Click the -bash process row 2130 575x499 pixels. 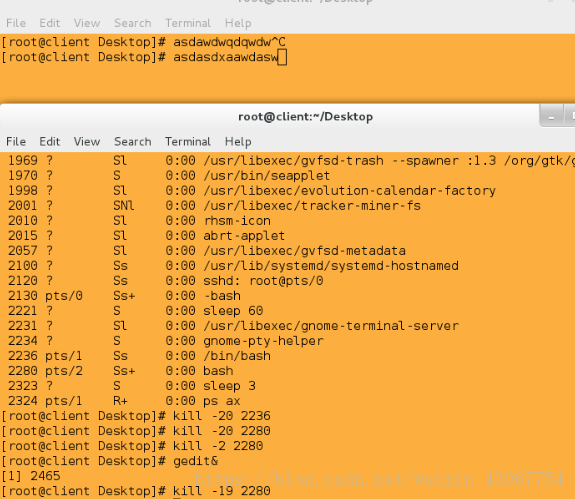click(124, 296)
